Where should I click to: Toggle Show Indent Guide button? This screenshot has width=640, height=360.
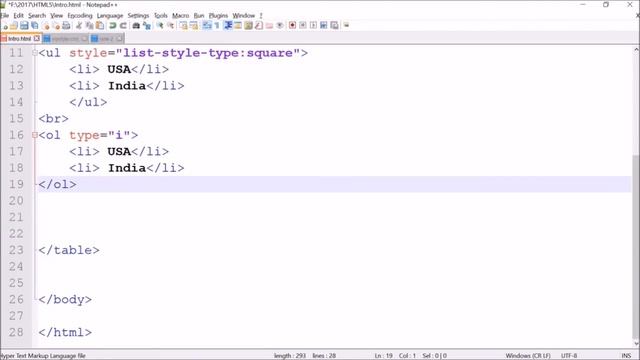point(228,25)
